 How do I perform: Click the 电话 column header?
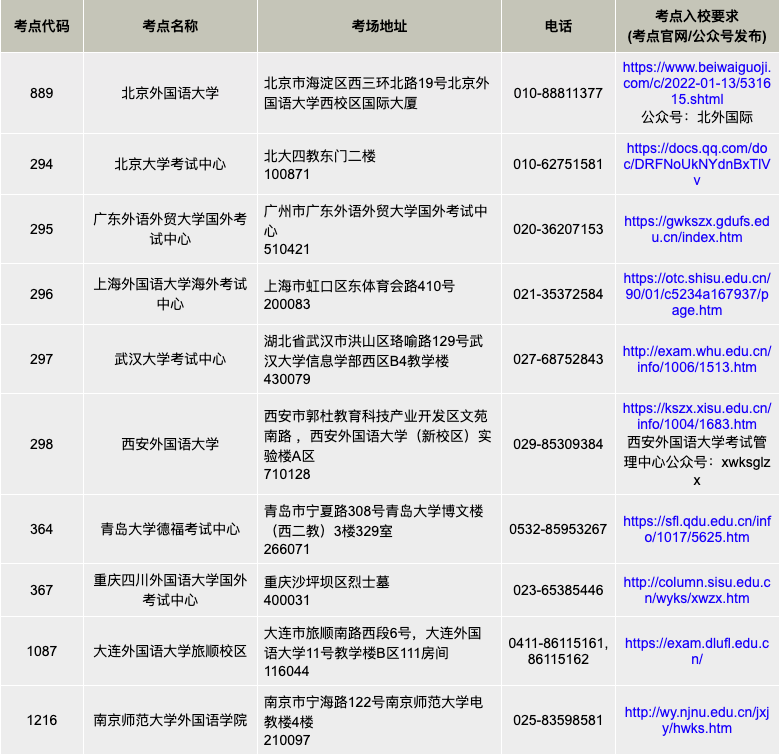point(558,26)
